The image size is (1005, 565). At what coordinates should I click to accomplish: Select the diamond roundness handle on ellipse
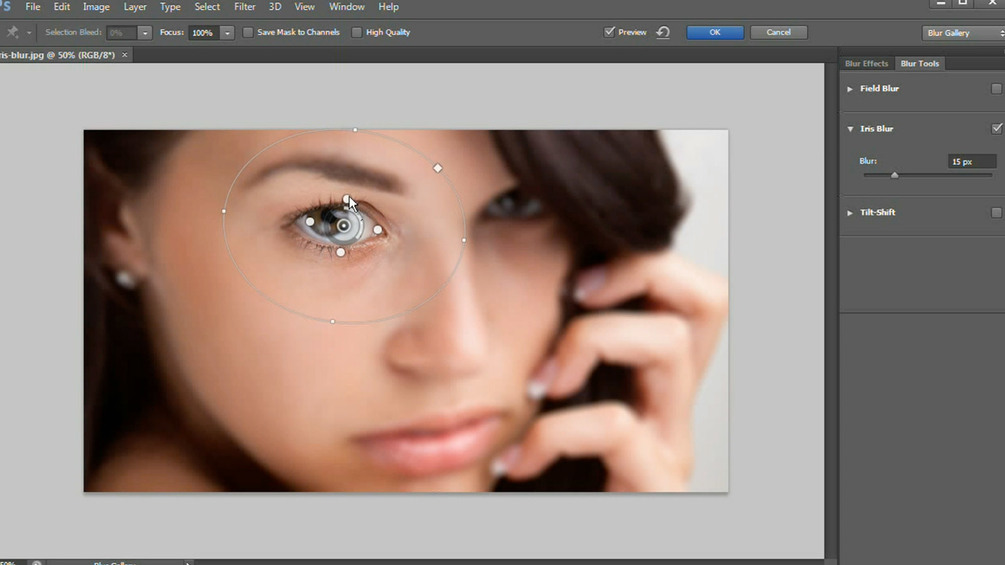438,168
